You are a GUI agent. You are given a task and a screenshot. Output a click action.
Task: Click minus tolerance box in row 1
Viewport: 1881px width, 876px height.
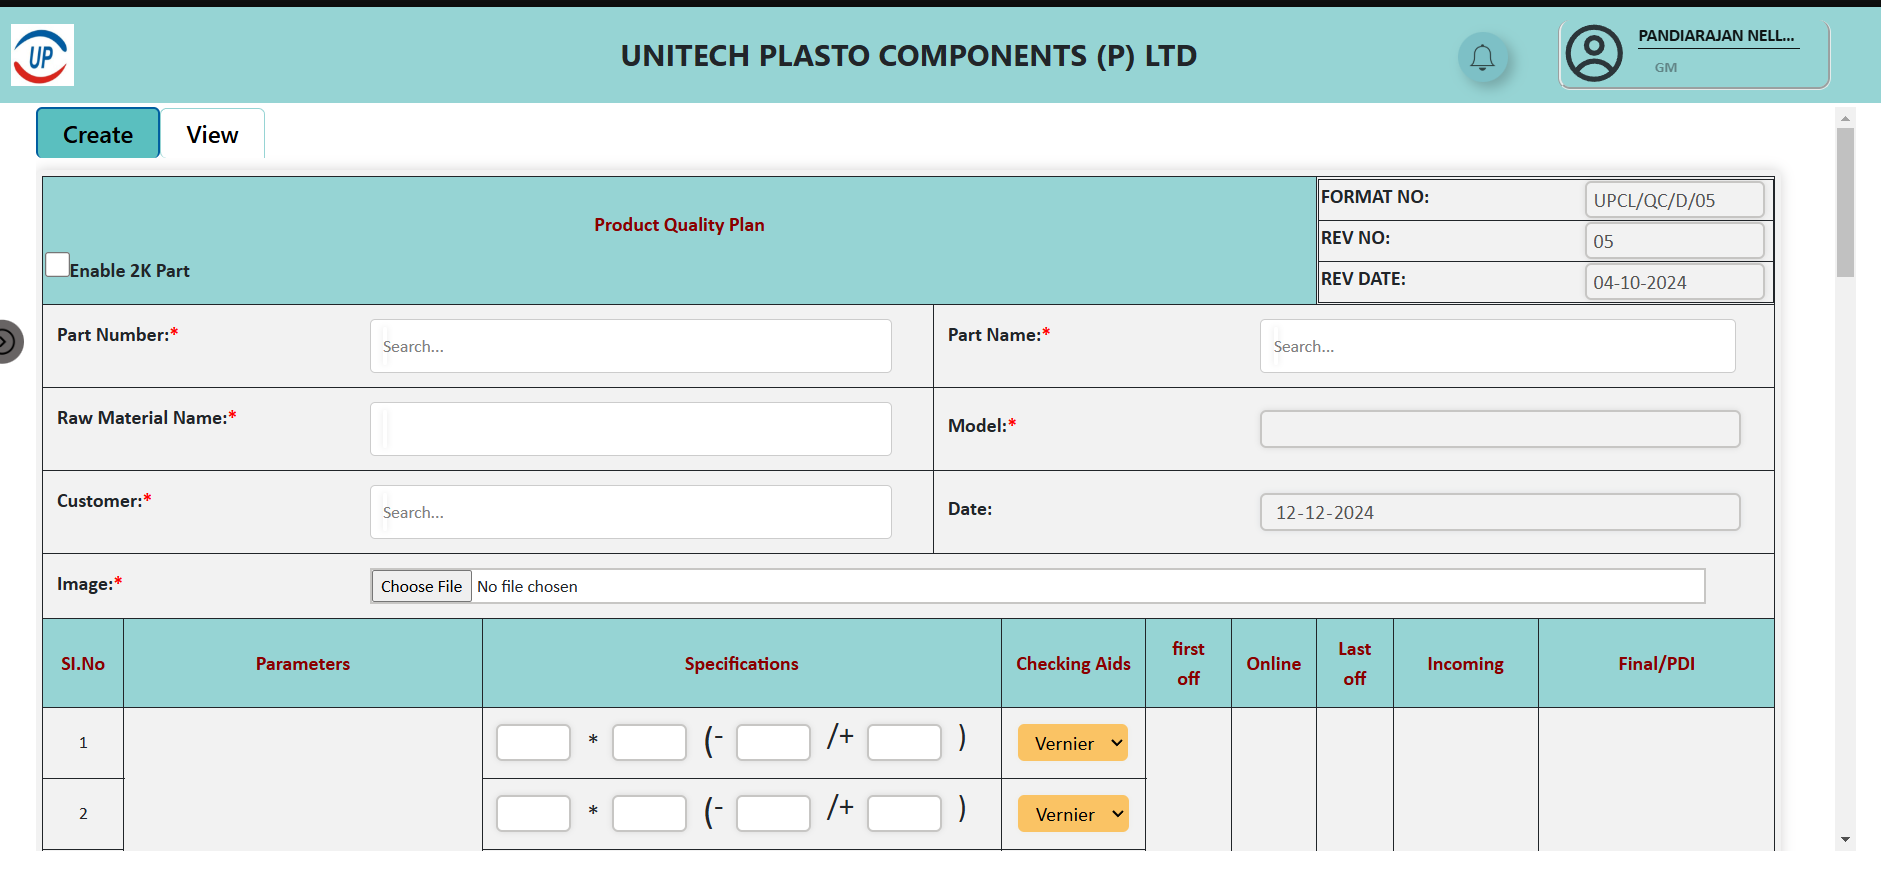tap(773, 743)
